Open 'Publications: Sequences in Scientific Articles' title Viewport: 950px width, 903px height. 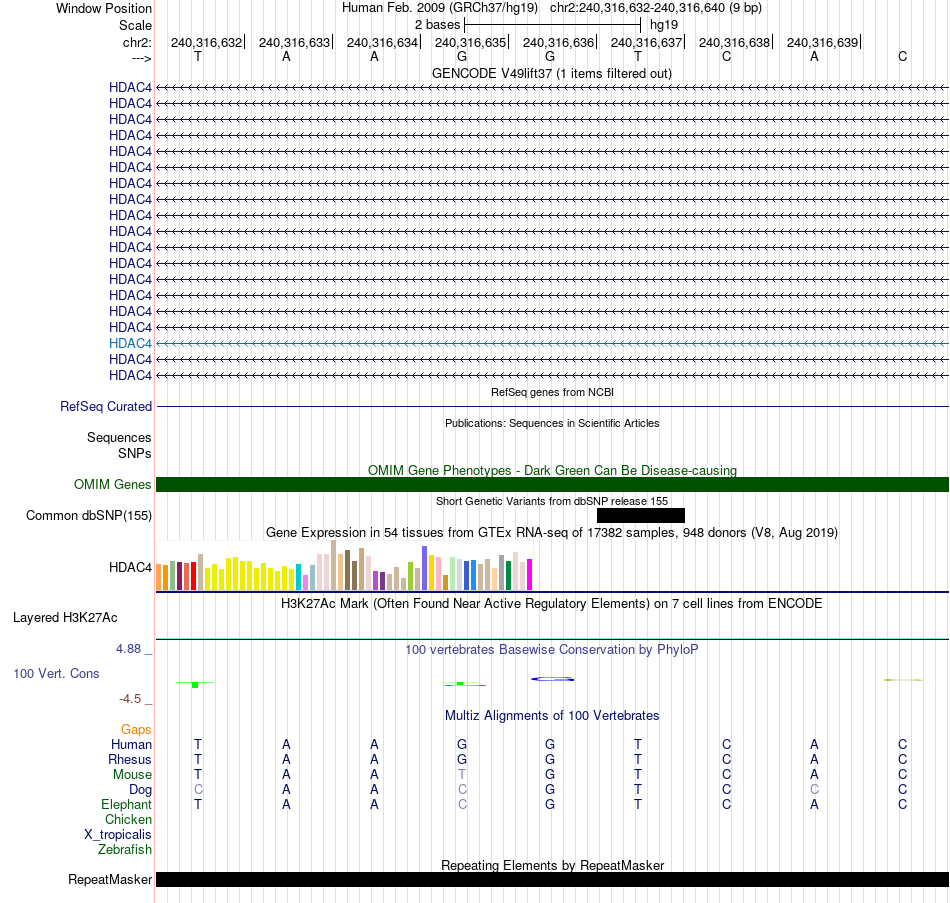(552, 423)
